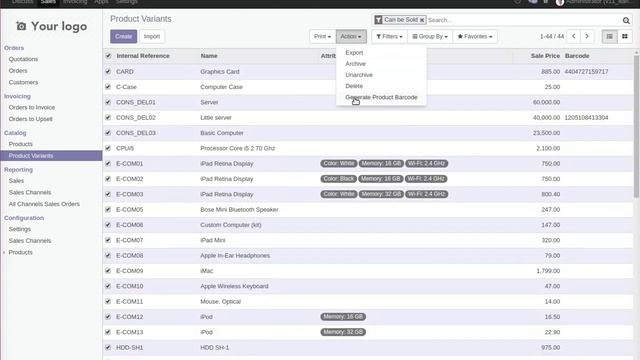640x360 pixels.
Task: Choose Delete from the Action menu
Action: click(354, 86)
